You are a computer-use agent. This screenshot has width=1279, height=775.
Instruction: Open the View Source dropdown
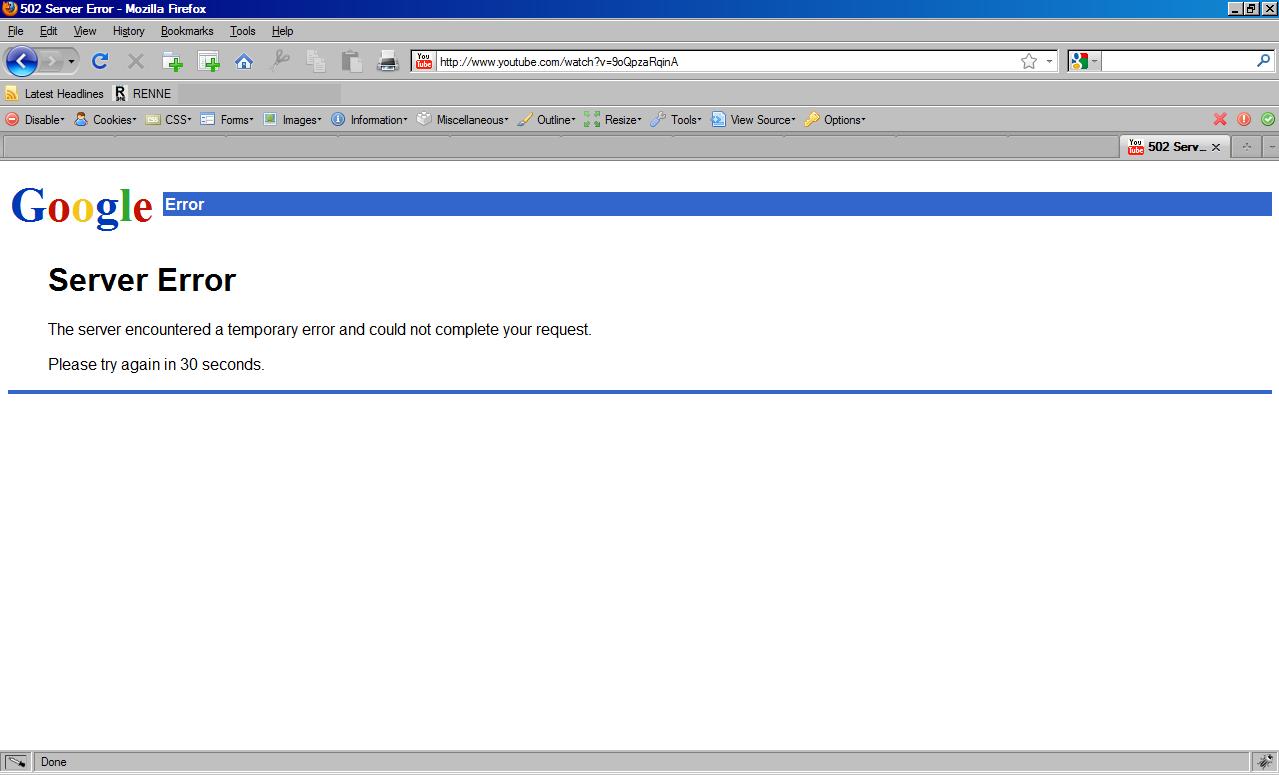pos(754,120)
